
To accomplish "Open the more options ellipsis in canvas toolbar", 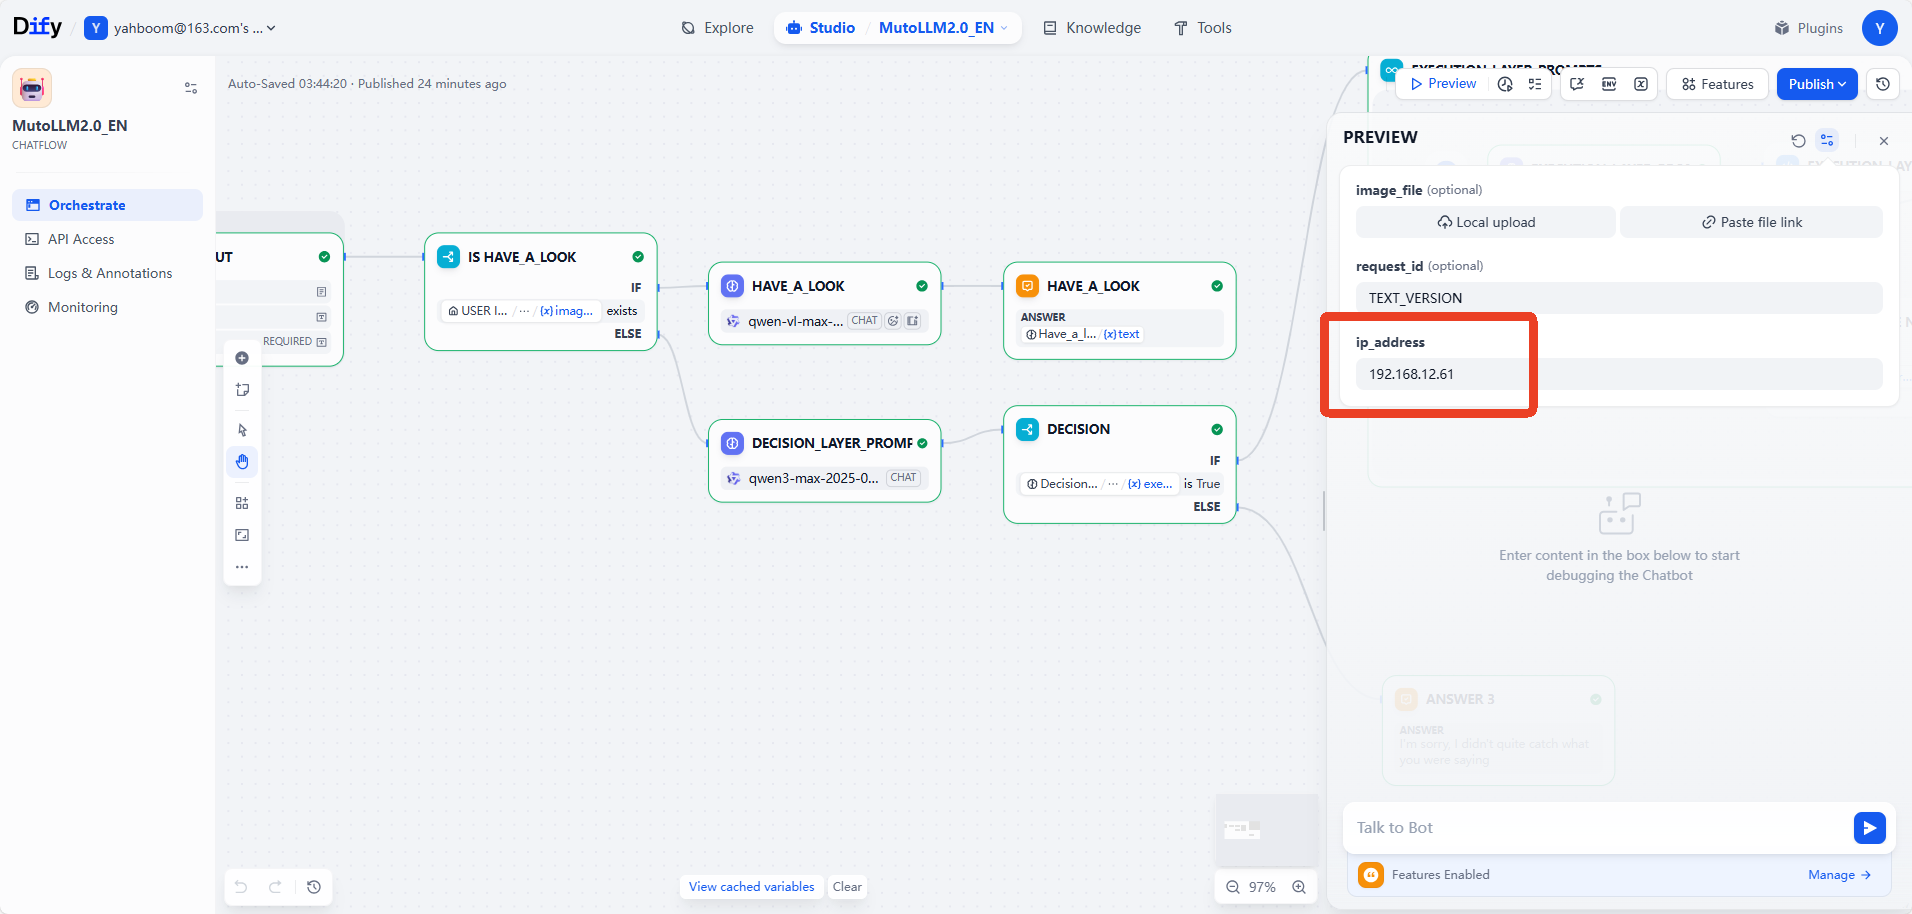I will click(x=242, y=567).
